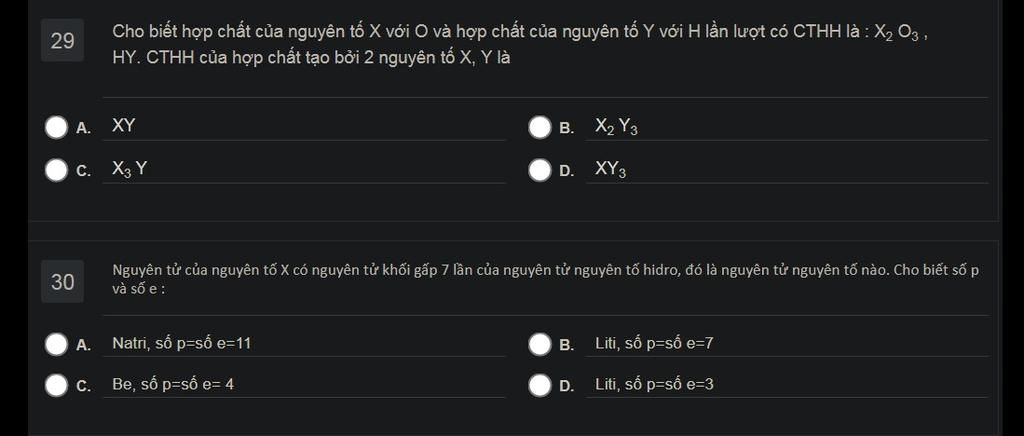1024x436 pixels.
Task: Select radio button B for question 29
Action: pos(540,127)
